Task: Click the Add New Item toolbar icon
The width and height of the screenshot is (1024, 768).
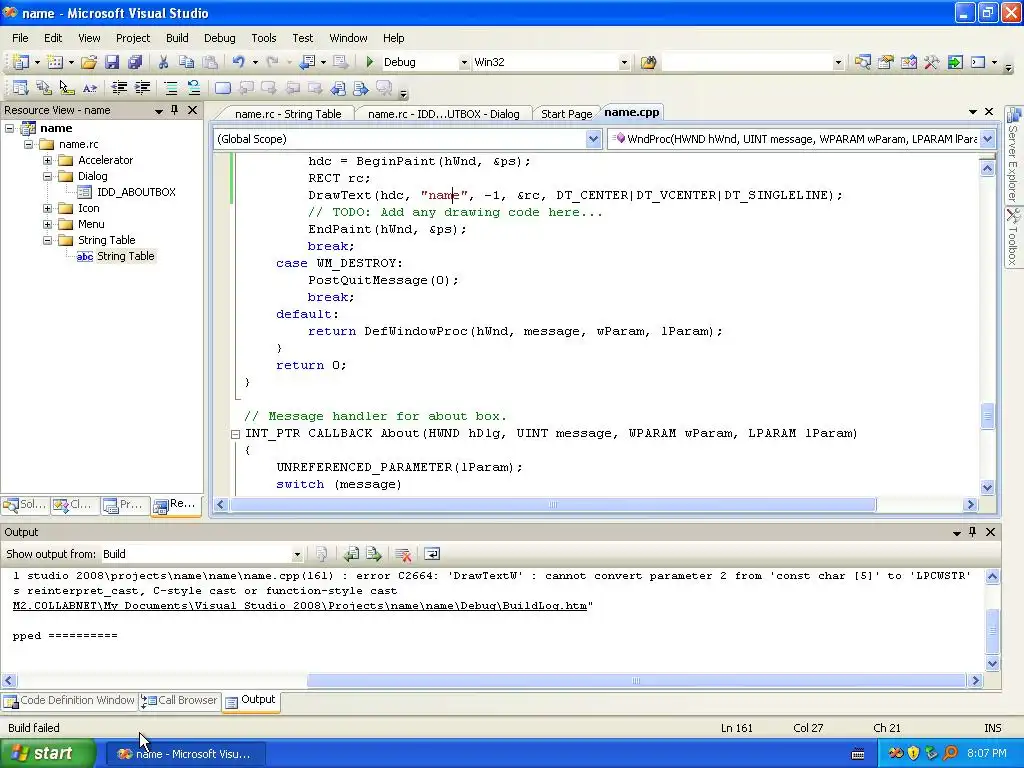Action: 55,62
